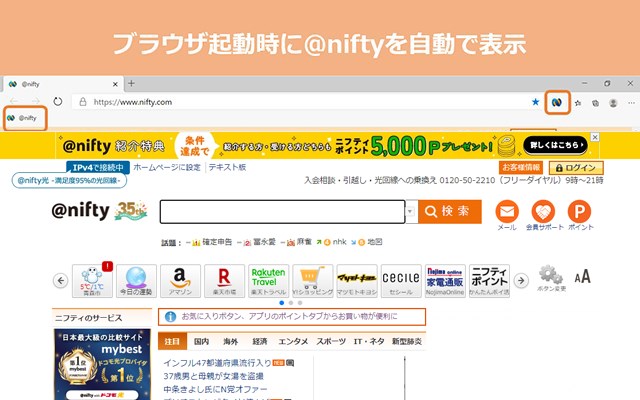
Task: Open the @nifty bookmark in favorites bar
Action: (22, 118)
